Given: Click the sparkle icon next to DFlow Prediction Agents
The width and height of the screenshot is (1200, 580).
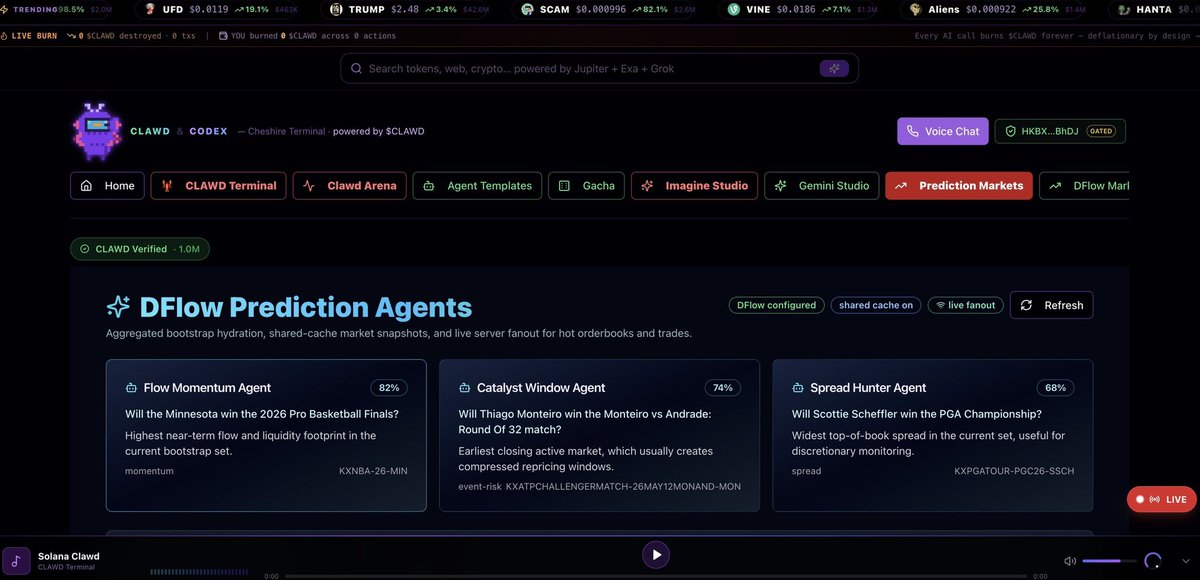Looking at the screenshot, I should pos(119,307).
